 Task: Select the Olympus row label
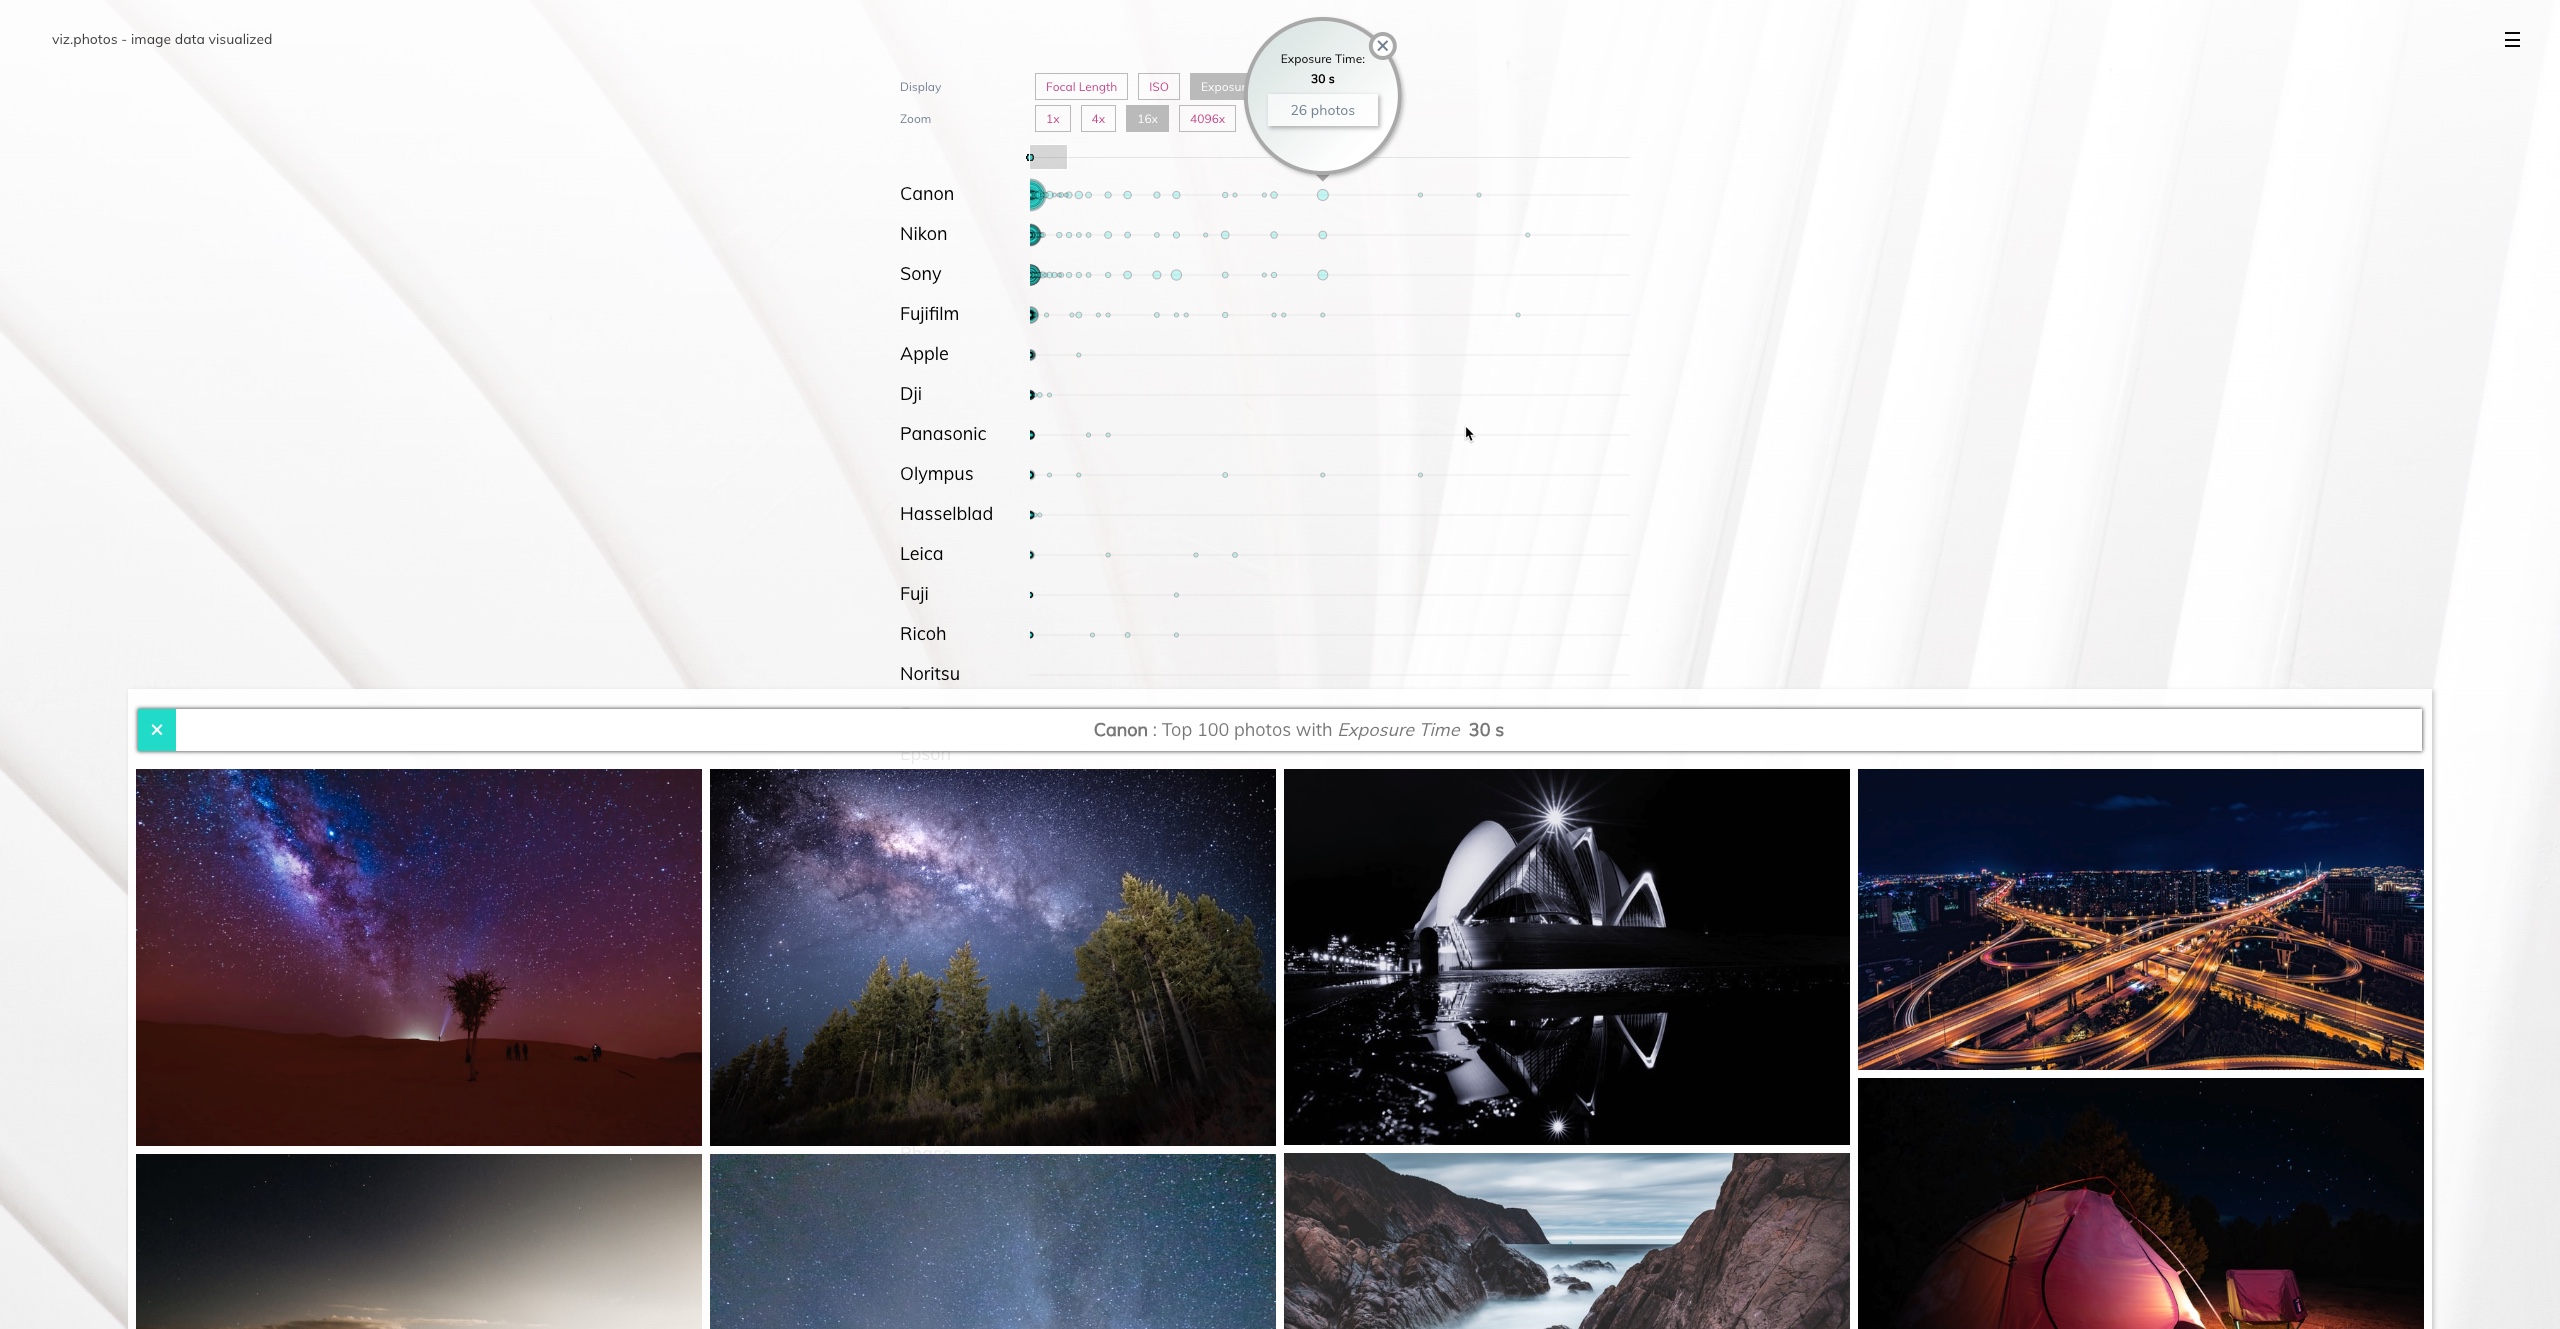pyautogui.click(x=937, y=473)
